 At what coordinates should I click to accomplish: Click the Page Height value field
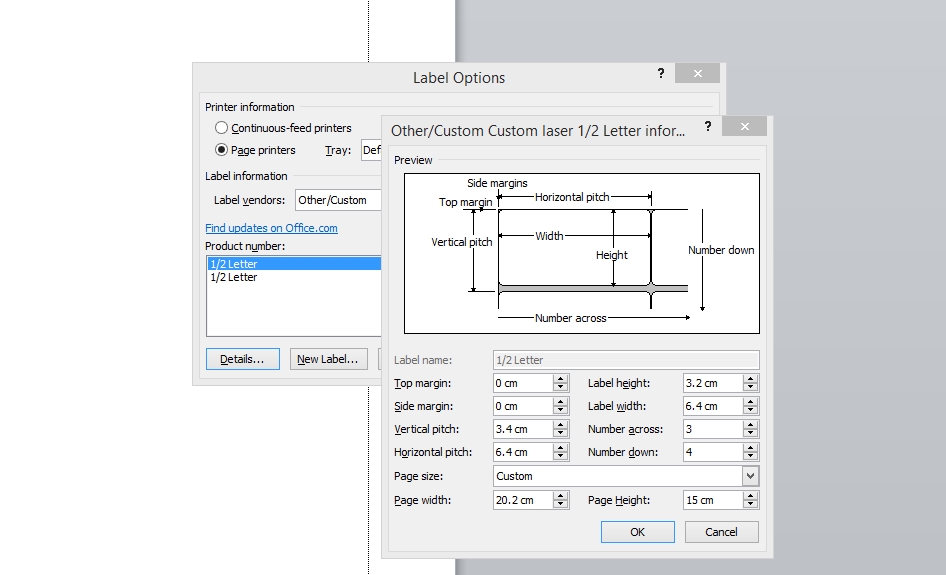(713, 500)
